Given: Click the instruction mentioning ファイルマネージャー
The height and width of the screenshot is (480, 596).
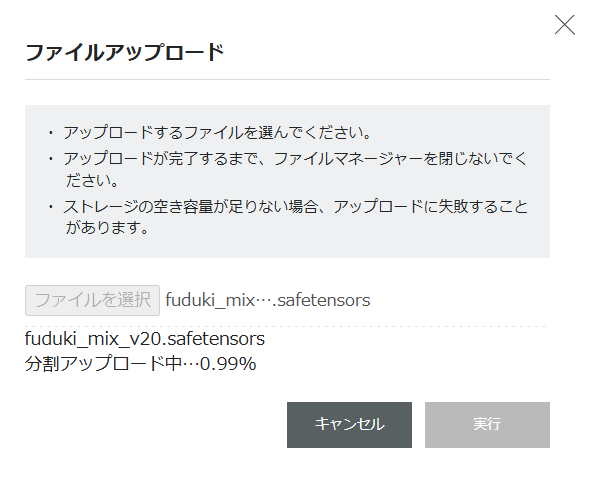Looking at the screenshot, I should 295,169.
